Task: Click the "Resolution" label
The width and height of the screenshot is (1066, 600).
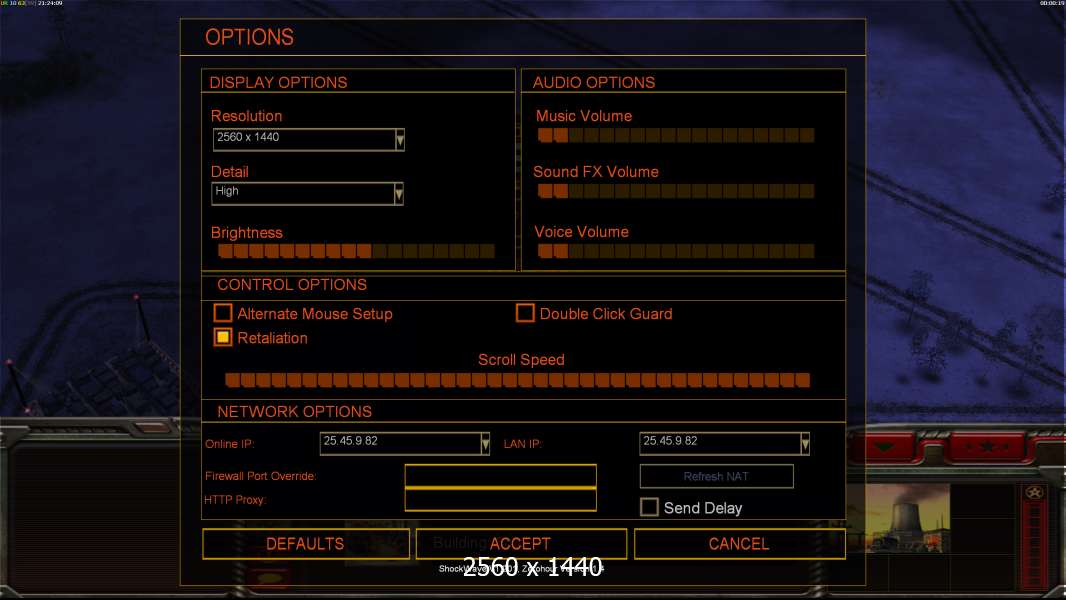Action: (246, 116)
